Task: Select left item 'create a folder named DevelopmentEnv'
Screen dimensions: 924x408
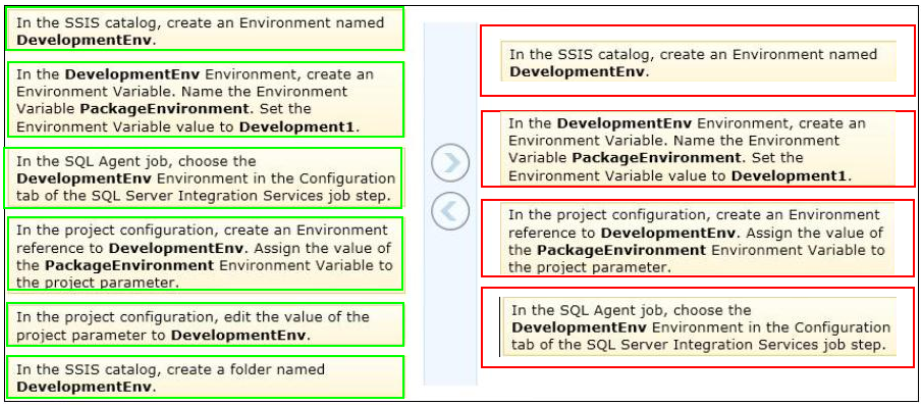Action: point(205,377)
